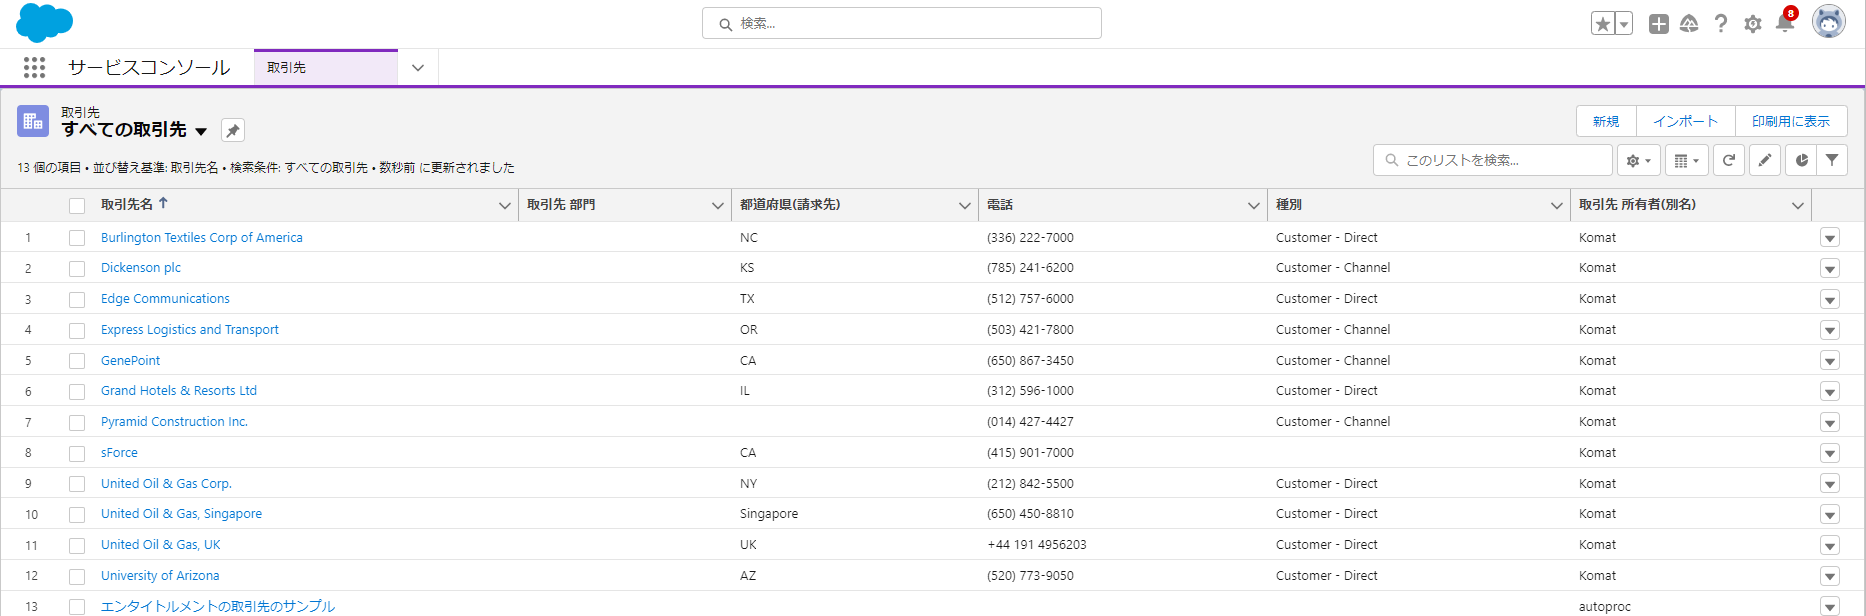Open the global actions plus icon

pyautogui.click(x=1659, y=24)
